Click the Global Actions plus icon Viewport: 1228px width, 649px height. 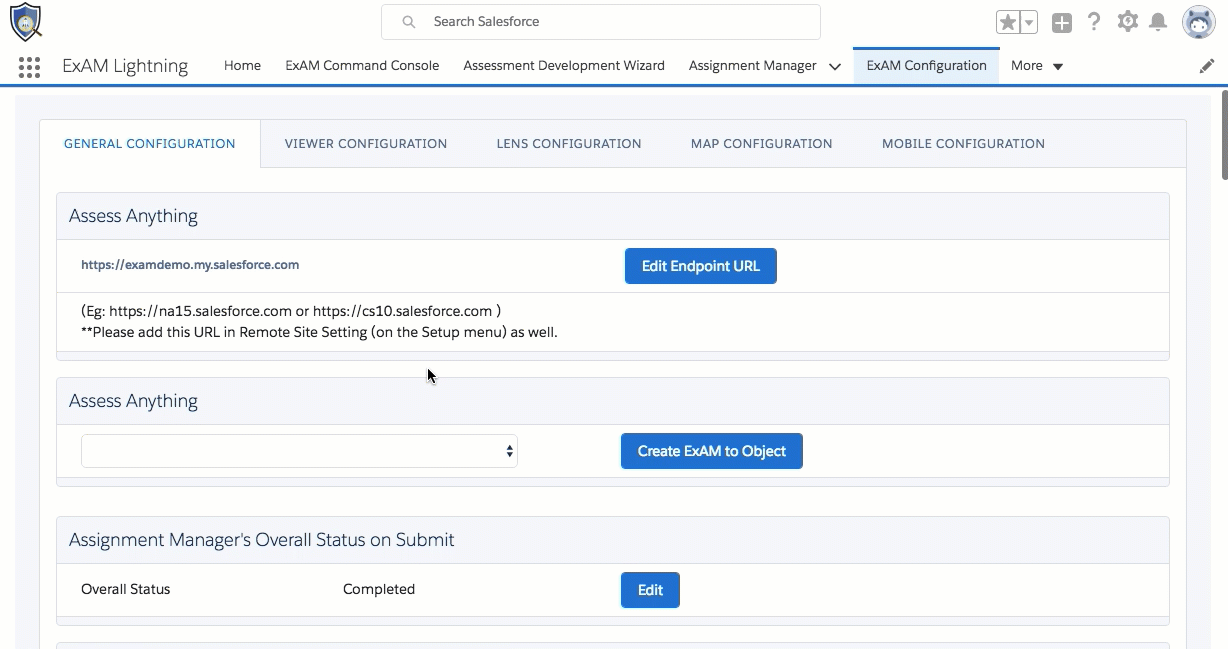click(x=1062, y=22)
